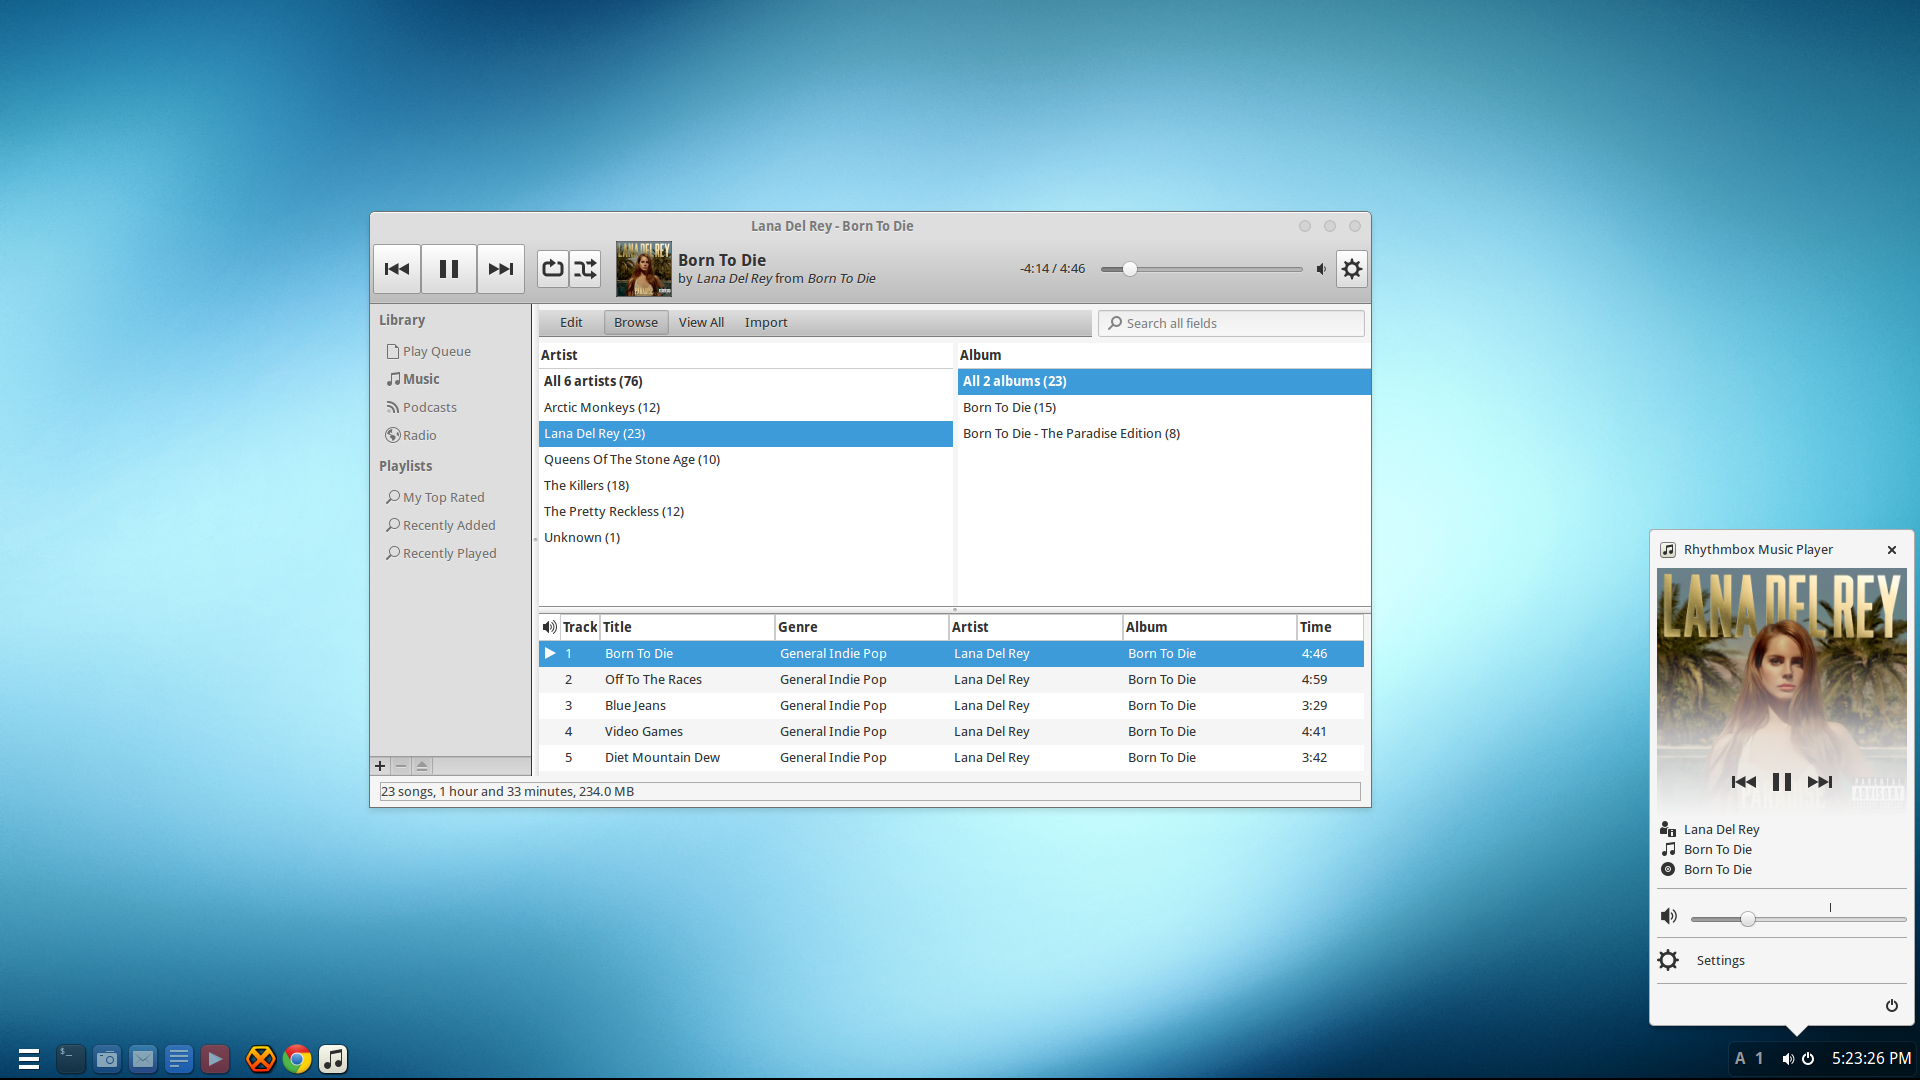Toggle the Browse view button
The width and height of the screenshot is (1920, 1080).
(636, 322)
